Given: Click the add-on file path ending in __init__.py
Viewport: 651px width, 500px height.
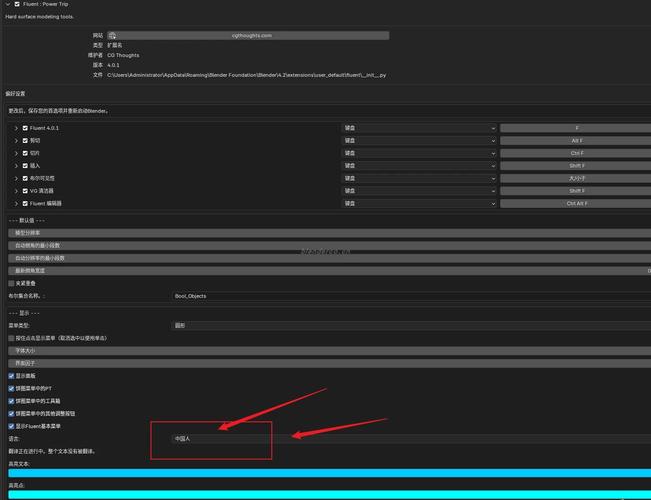Looking at the screenshot, I should [x=247, y=75].
